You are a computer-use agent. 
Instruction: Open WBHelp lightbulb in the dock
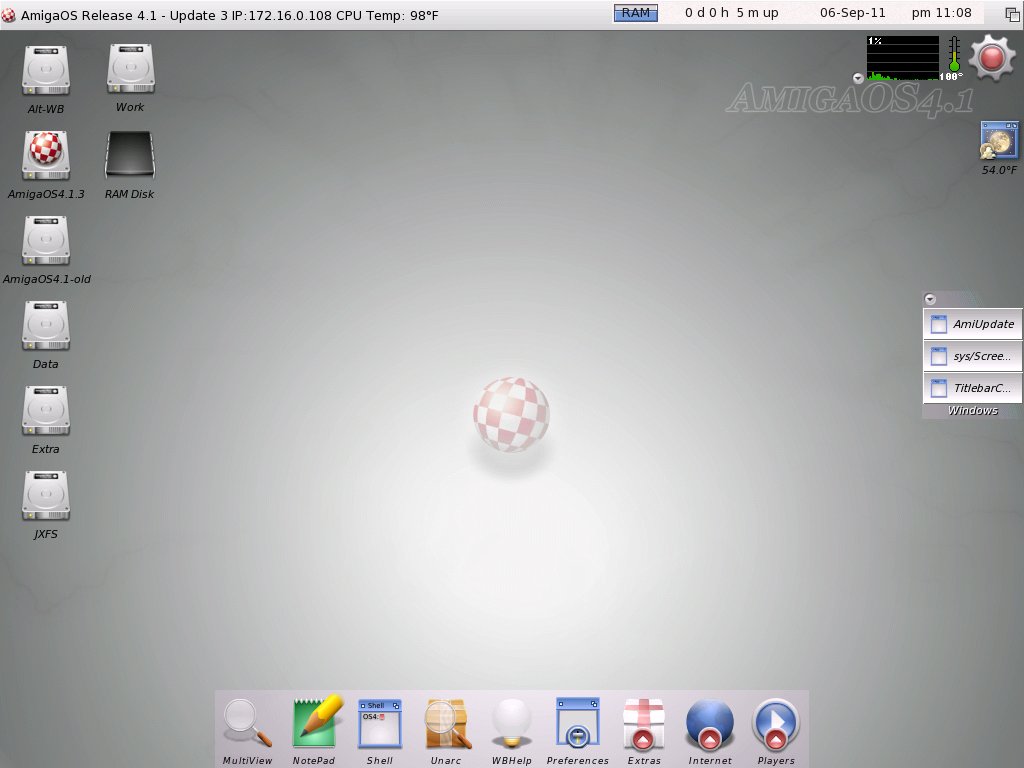512,724
